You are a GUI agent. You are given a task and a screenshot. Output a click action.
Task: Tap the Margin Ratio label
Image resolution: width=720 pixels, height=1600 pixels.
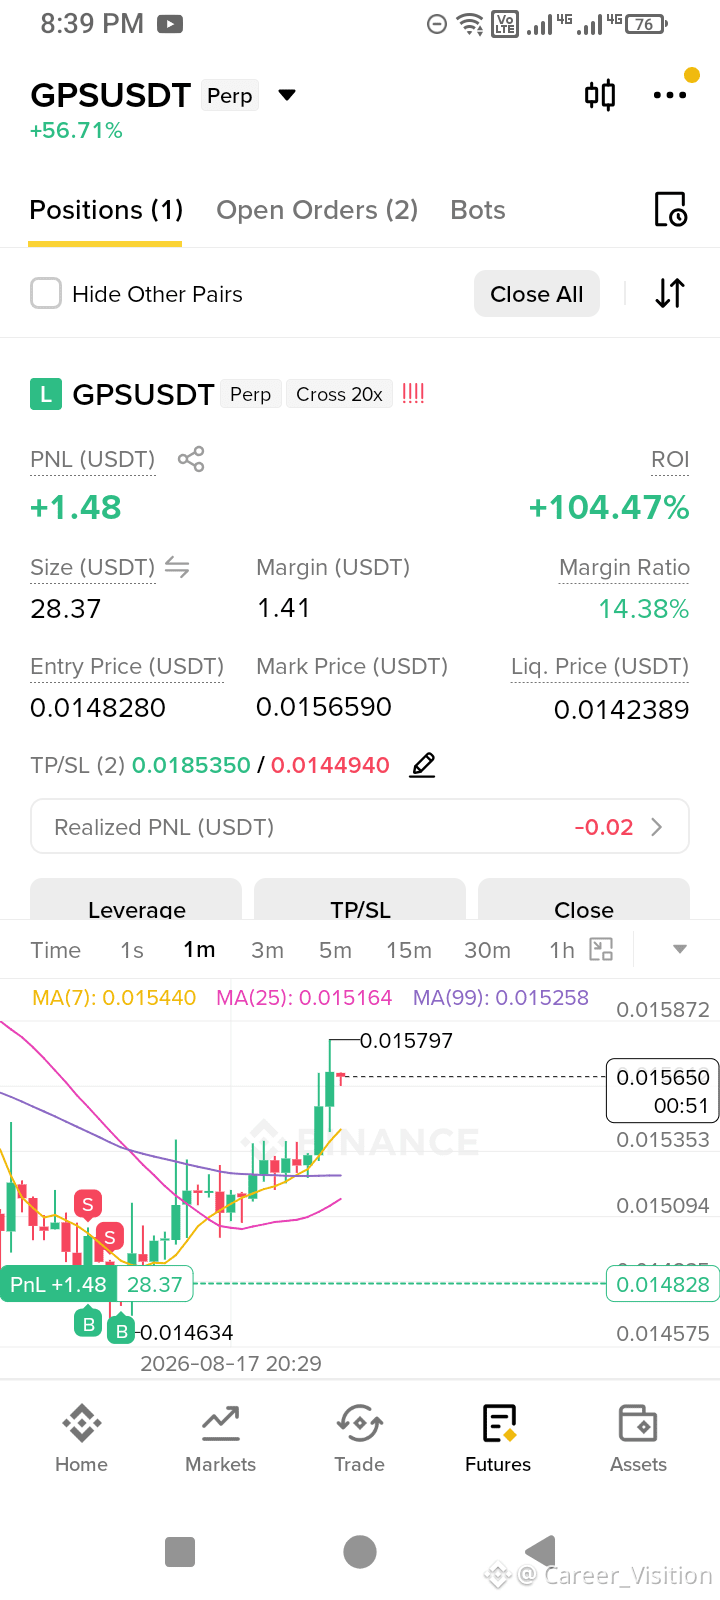coord(624,567)
